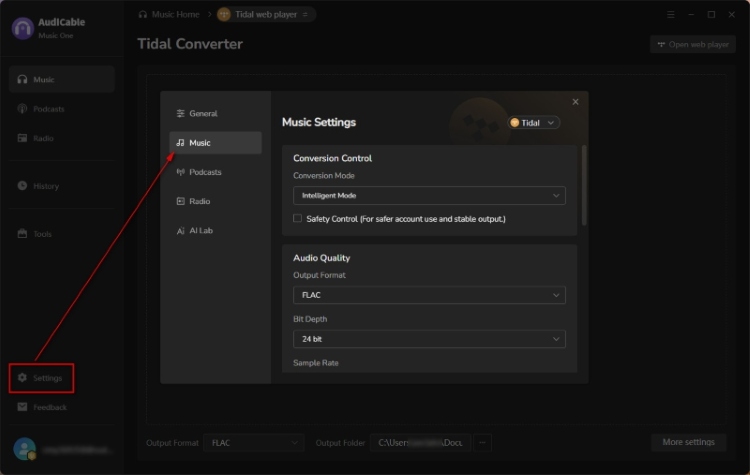The width and height of the screenshot is (750, 475).
Task: Open Podcasts in the left sidebar
Action: pyautogui.click(x=62, y=109)
